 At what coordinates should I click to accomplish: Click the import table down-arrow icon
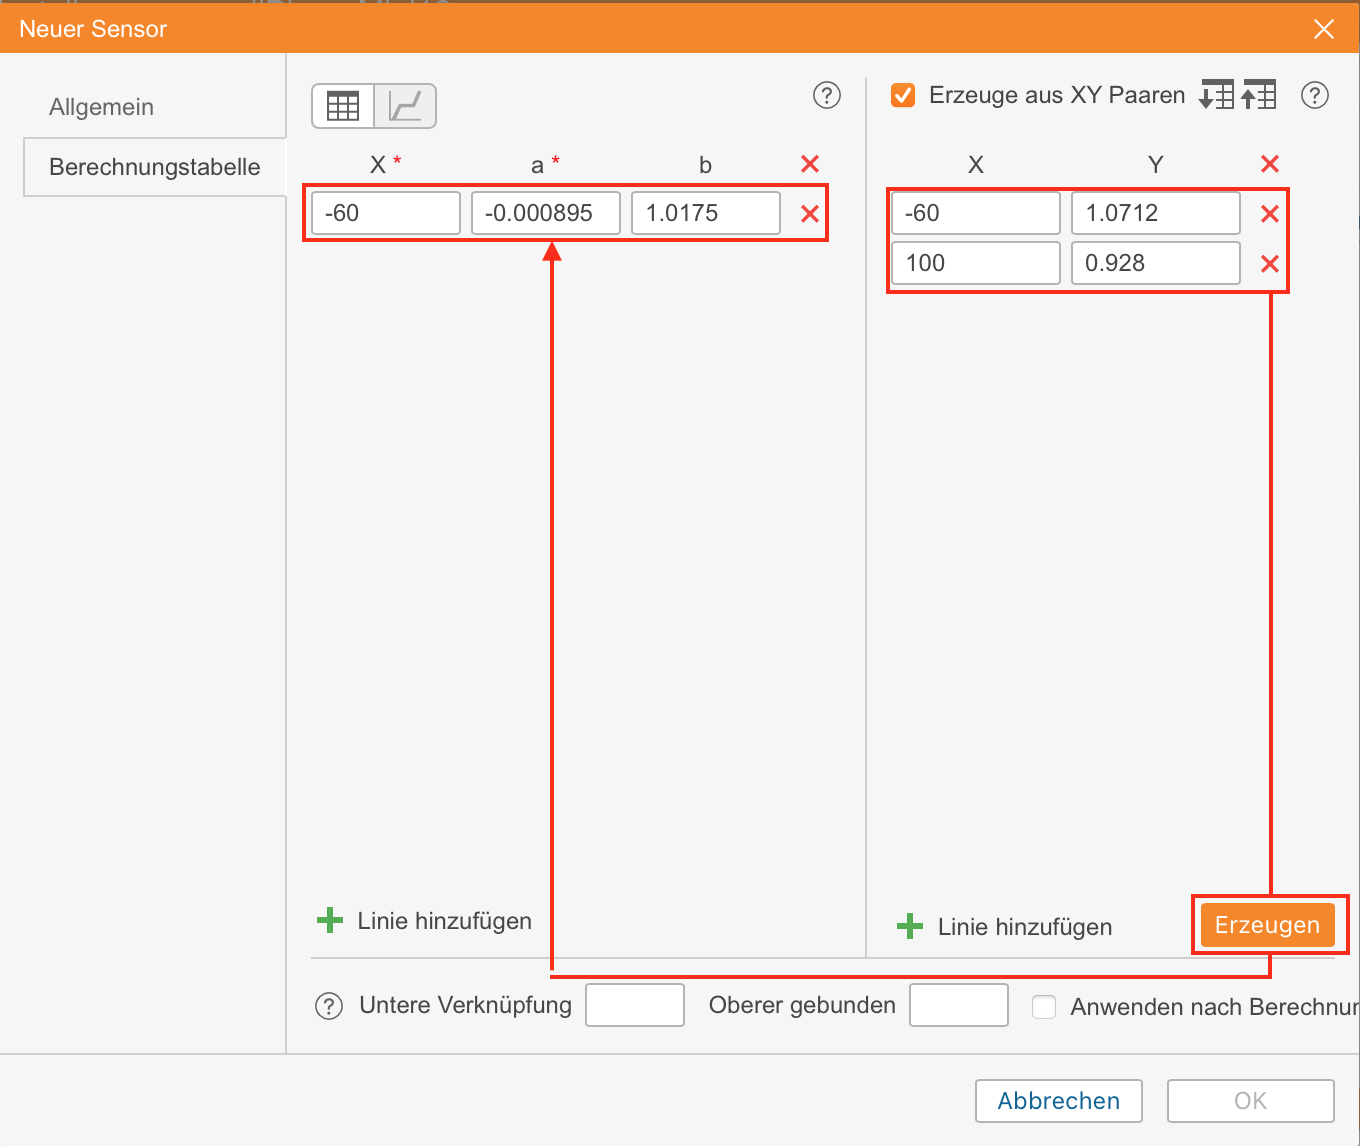pyautogui.click(x=1216, y=95)
